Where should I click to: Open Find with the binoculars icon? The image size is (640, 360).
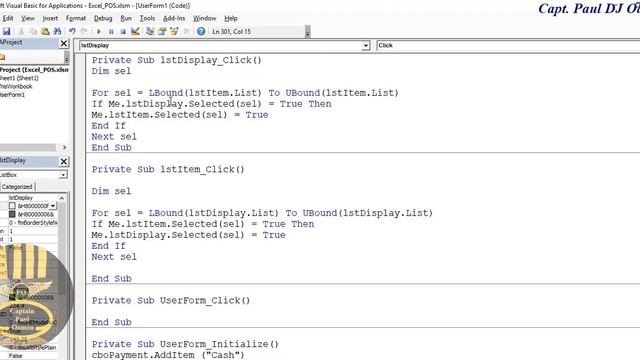[57, 31]
